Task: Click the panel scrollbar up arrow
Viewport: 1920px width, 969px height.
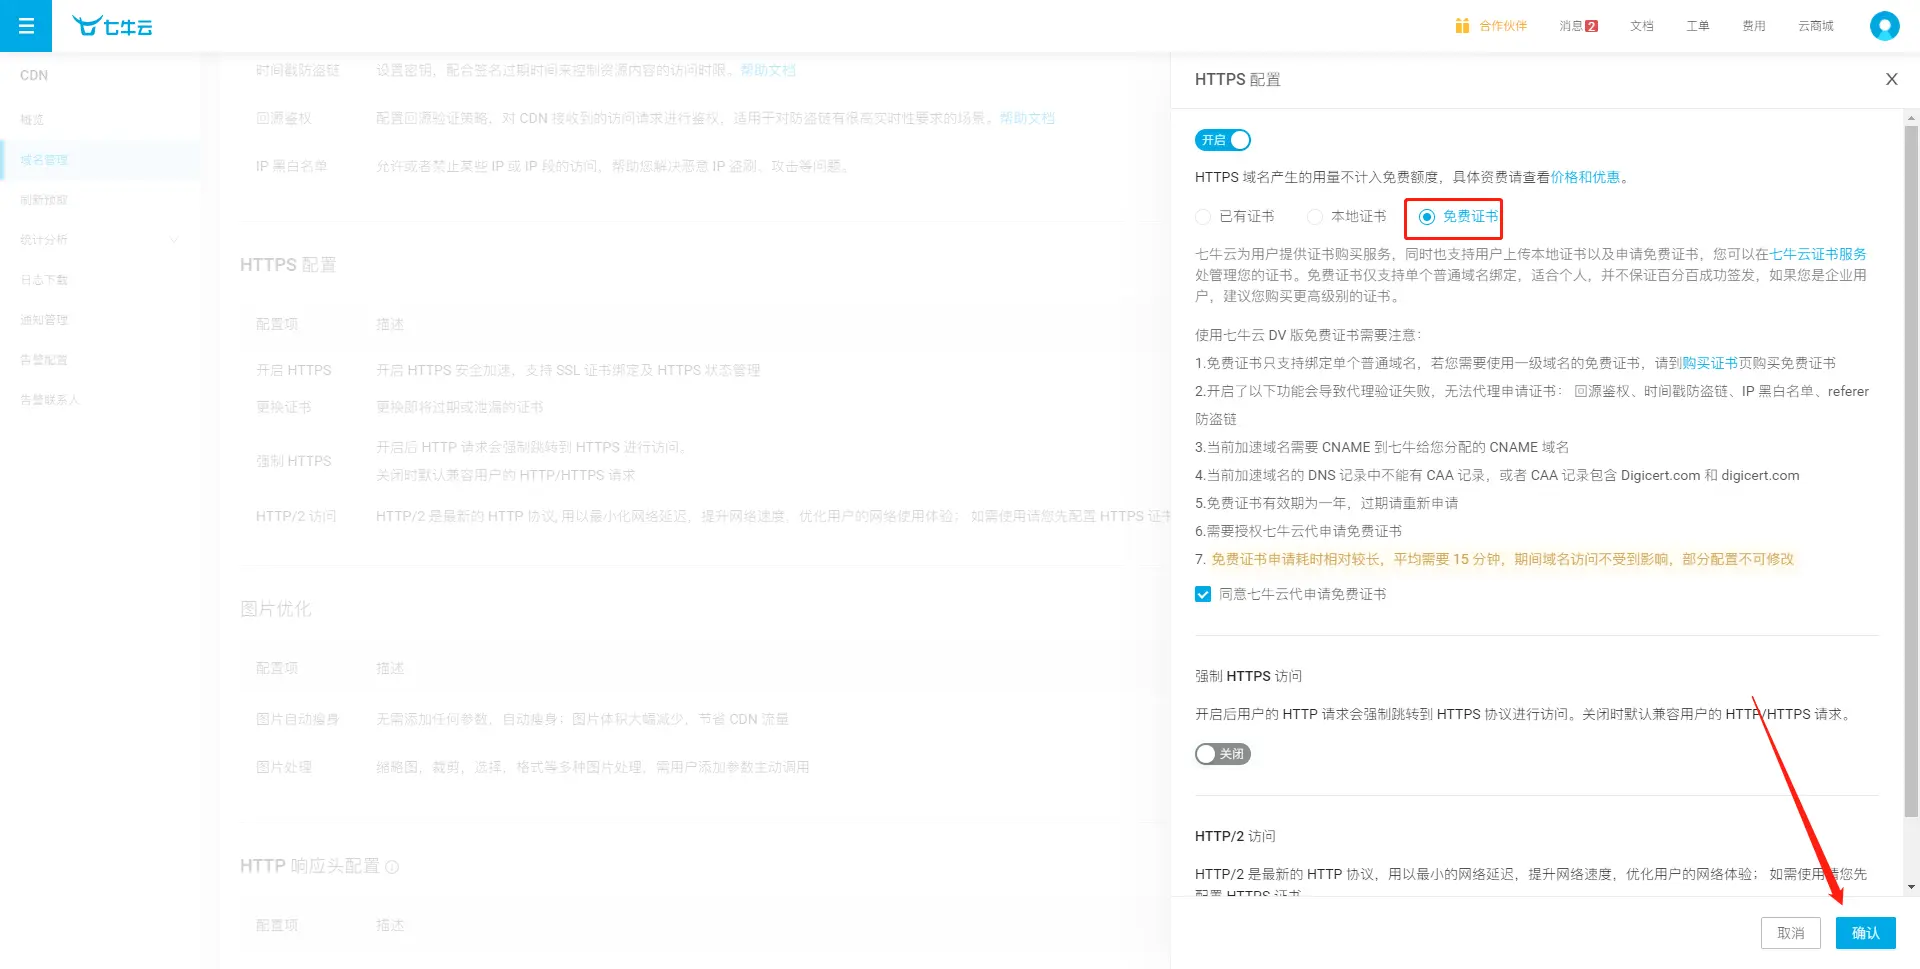Action: pyautogui.click(x=1911, y=117)
